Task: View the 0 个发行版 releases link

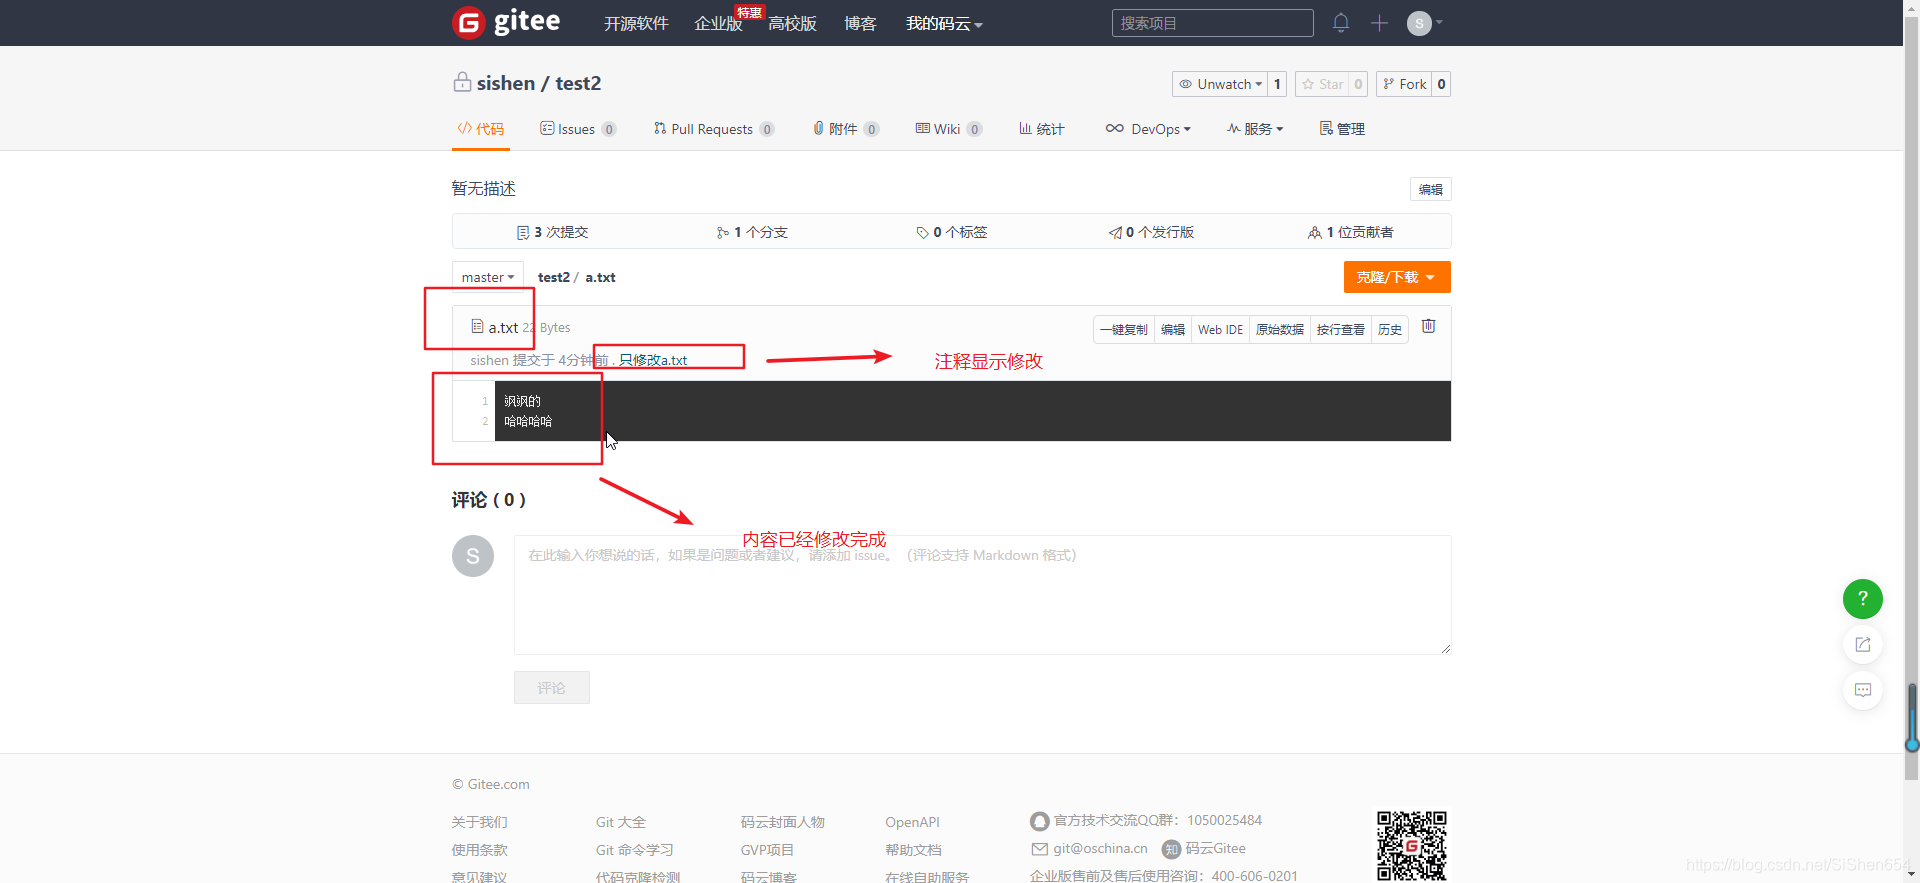Action: coord(1151,232)
